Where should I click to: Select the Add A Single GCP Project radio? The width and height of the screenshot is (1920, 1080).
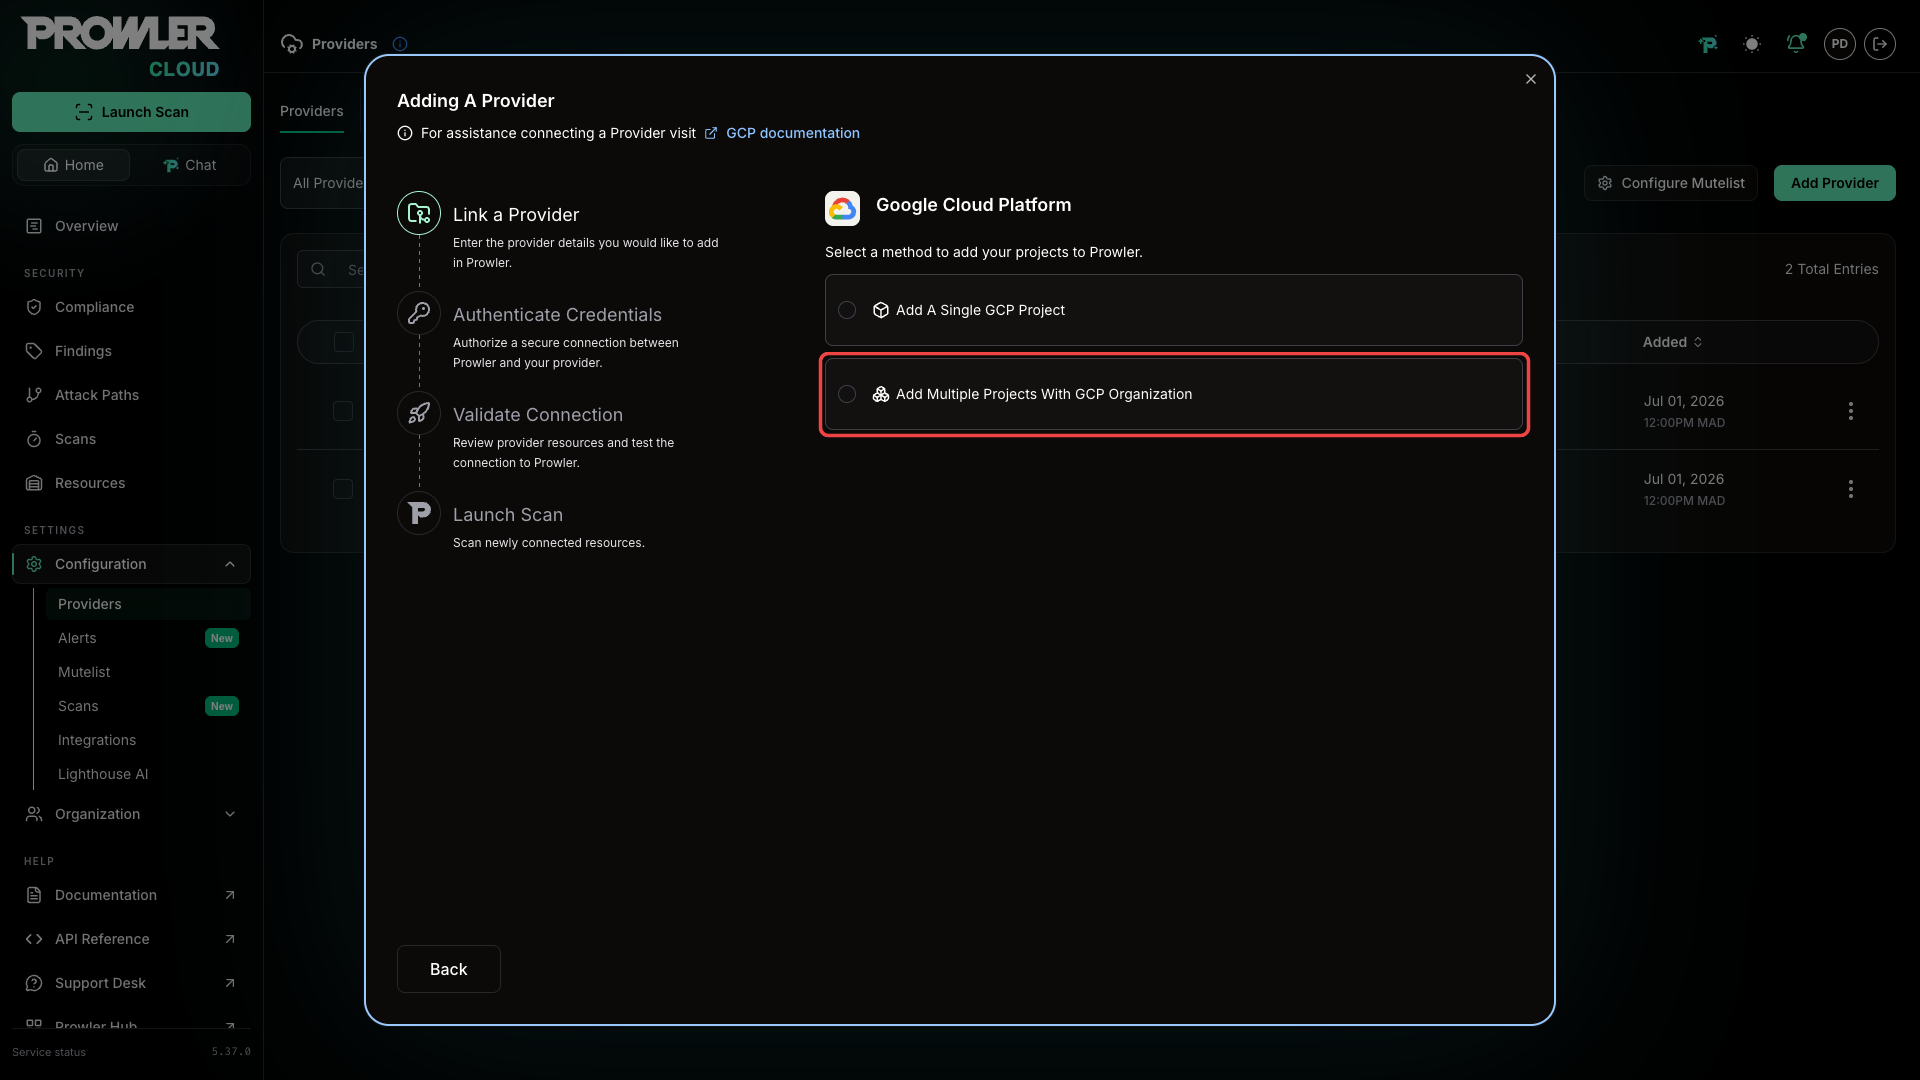click(x=847, y=310)
